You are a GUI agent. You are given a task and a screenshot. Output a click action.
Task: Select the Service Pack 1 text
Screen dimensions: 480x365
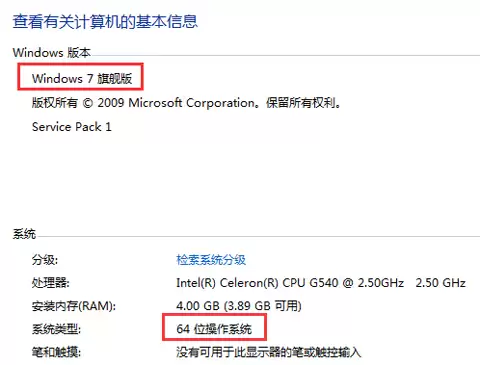click(x=72, y=127)
